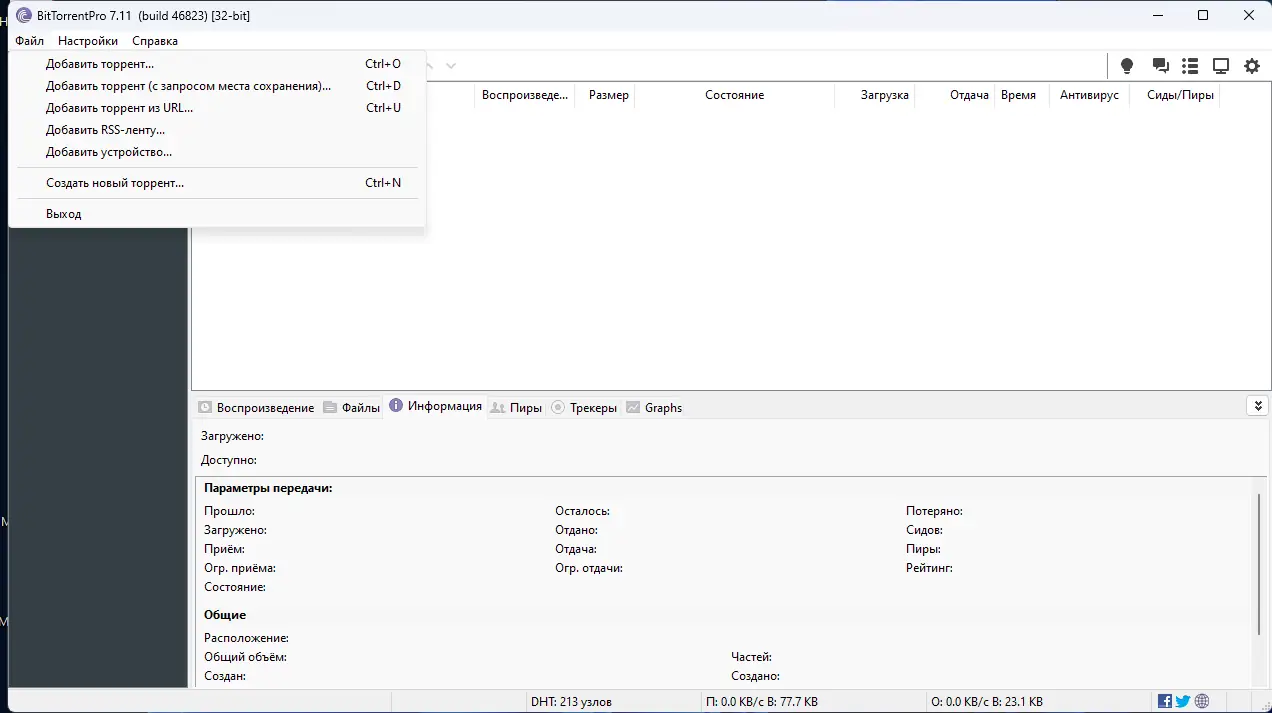Open the Трекеры tab

pos(584,407)
